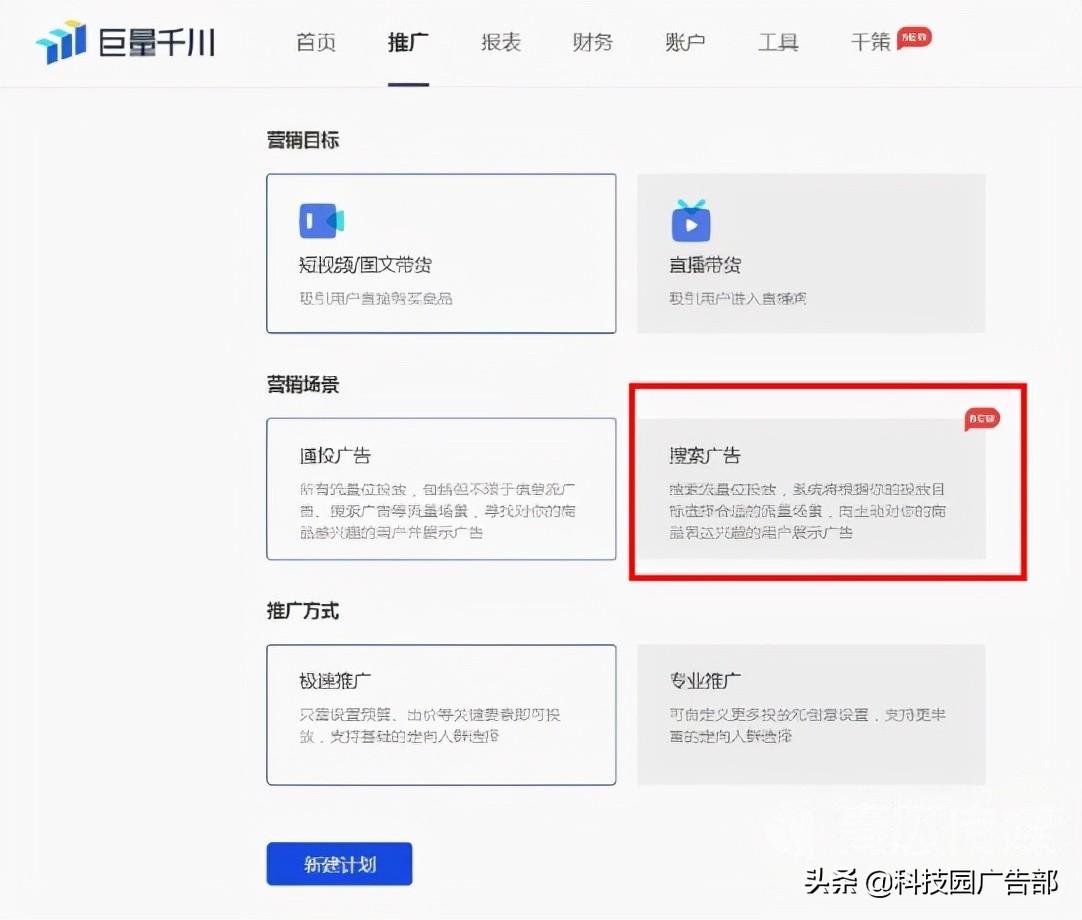
Task: Select the 直播带货 marketing goal card
Action: [811, 253]
